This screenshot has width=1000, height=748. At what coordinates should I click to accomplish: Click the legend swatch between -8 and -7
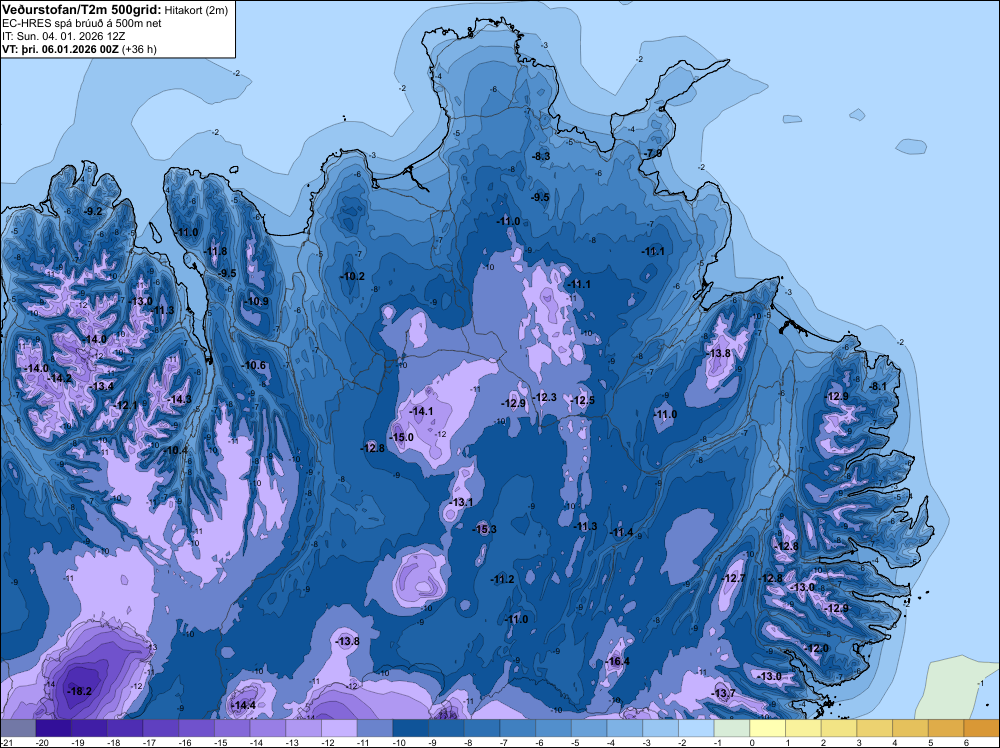(482, 728)
